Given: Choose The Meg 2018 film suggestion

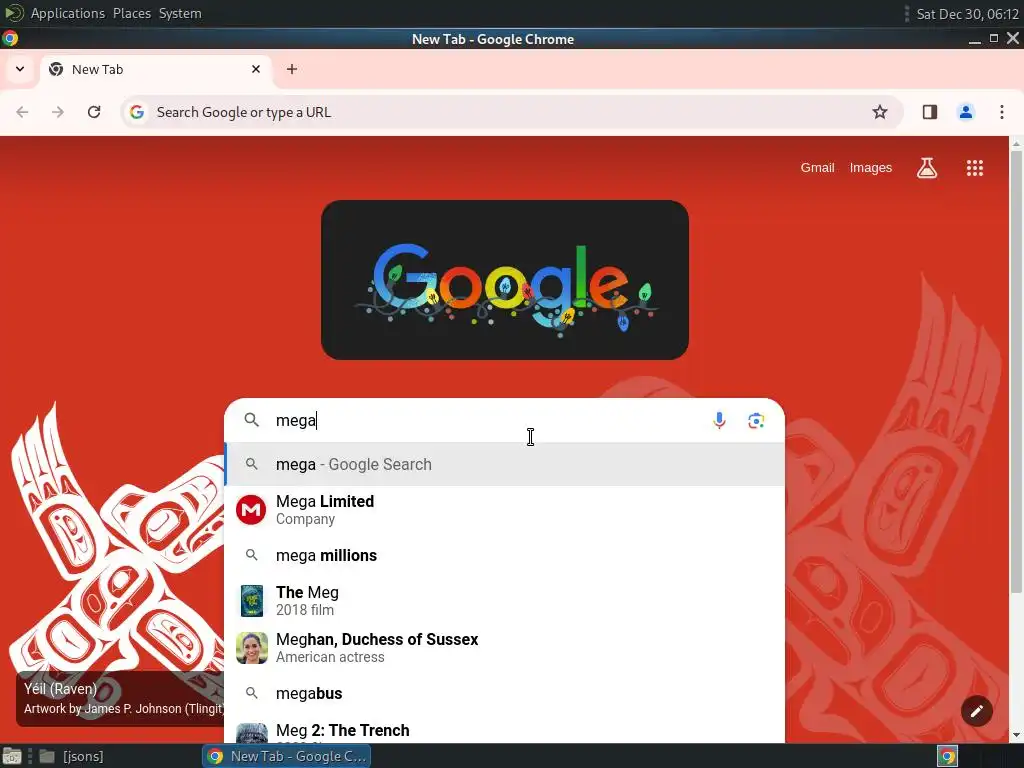Looking at the screenshot, I should pos(505,601).
